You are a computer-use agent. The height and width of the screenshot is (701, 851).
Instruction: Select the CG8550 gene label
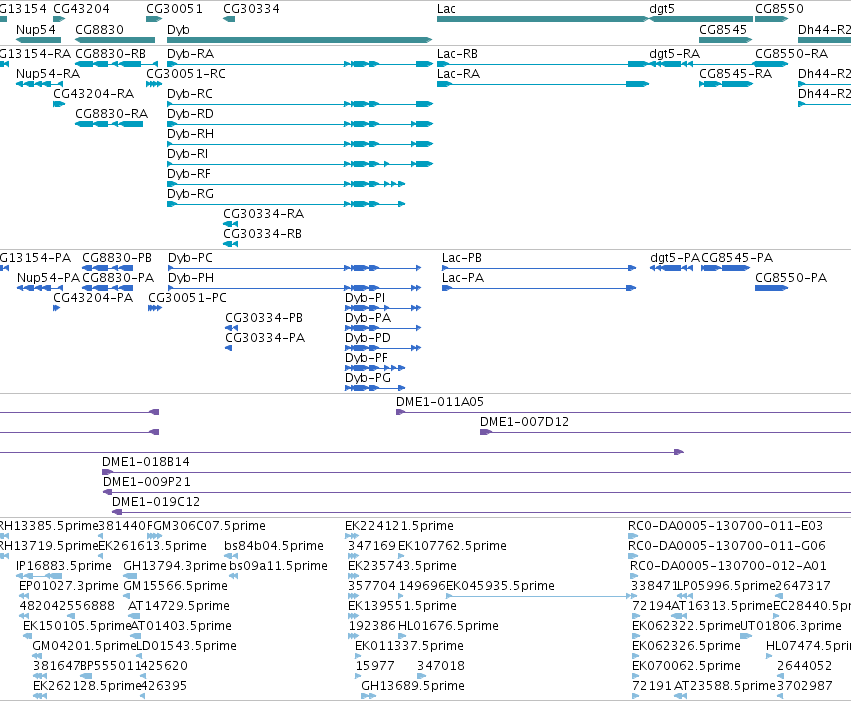(x=779, y=9)
